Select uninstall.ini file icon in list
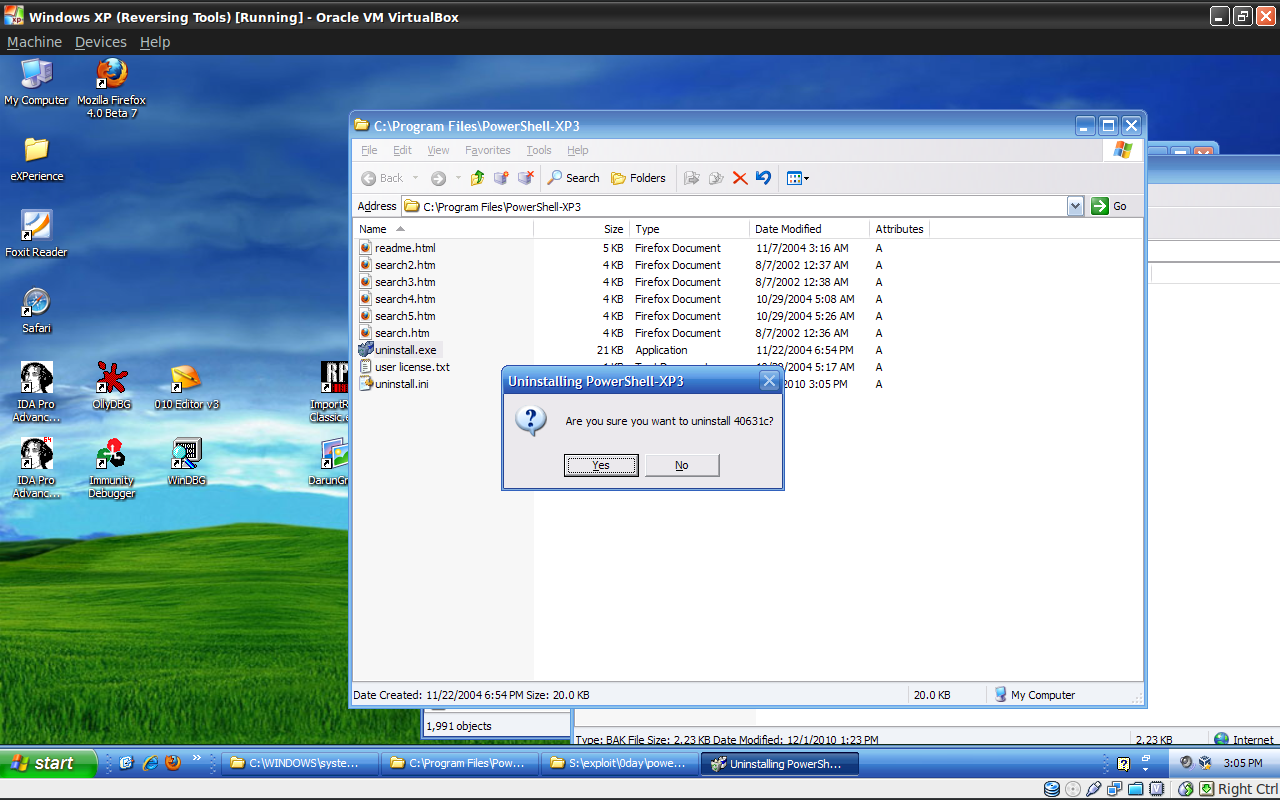The image size is (1280, 800). [366, 384]
